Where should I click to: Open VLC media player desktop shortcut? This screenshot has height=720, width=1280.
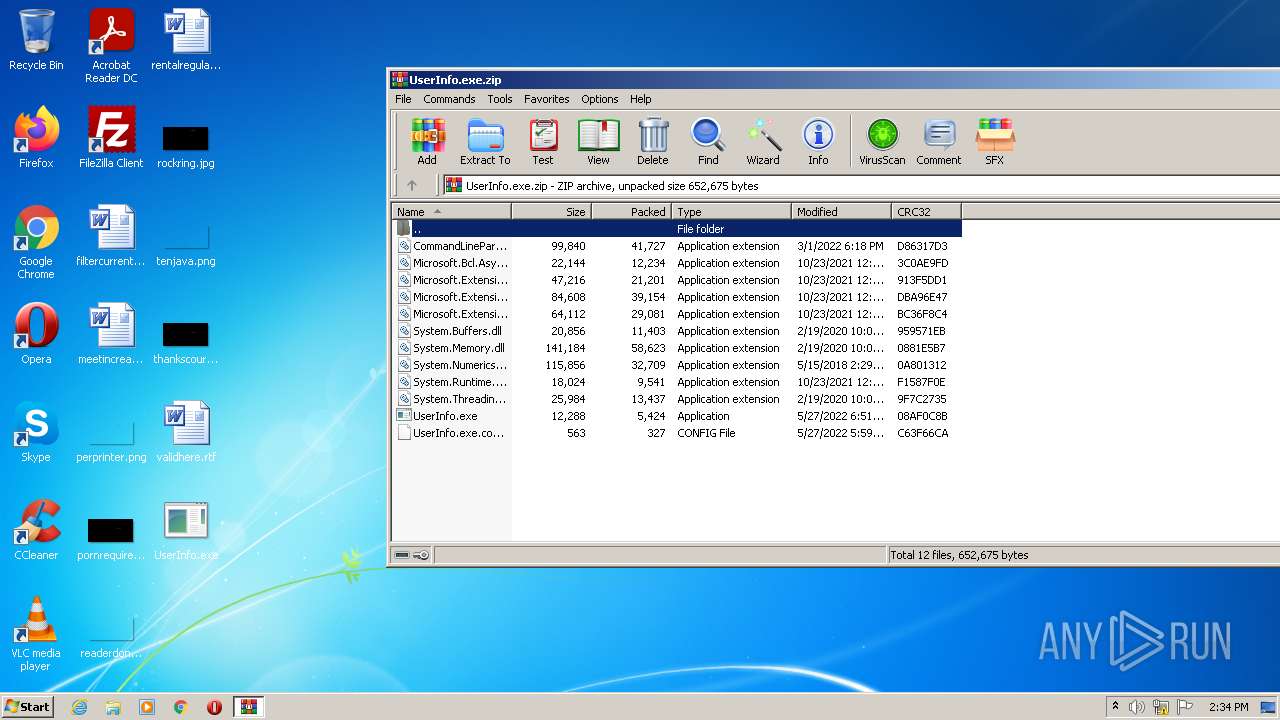[36, 634]
